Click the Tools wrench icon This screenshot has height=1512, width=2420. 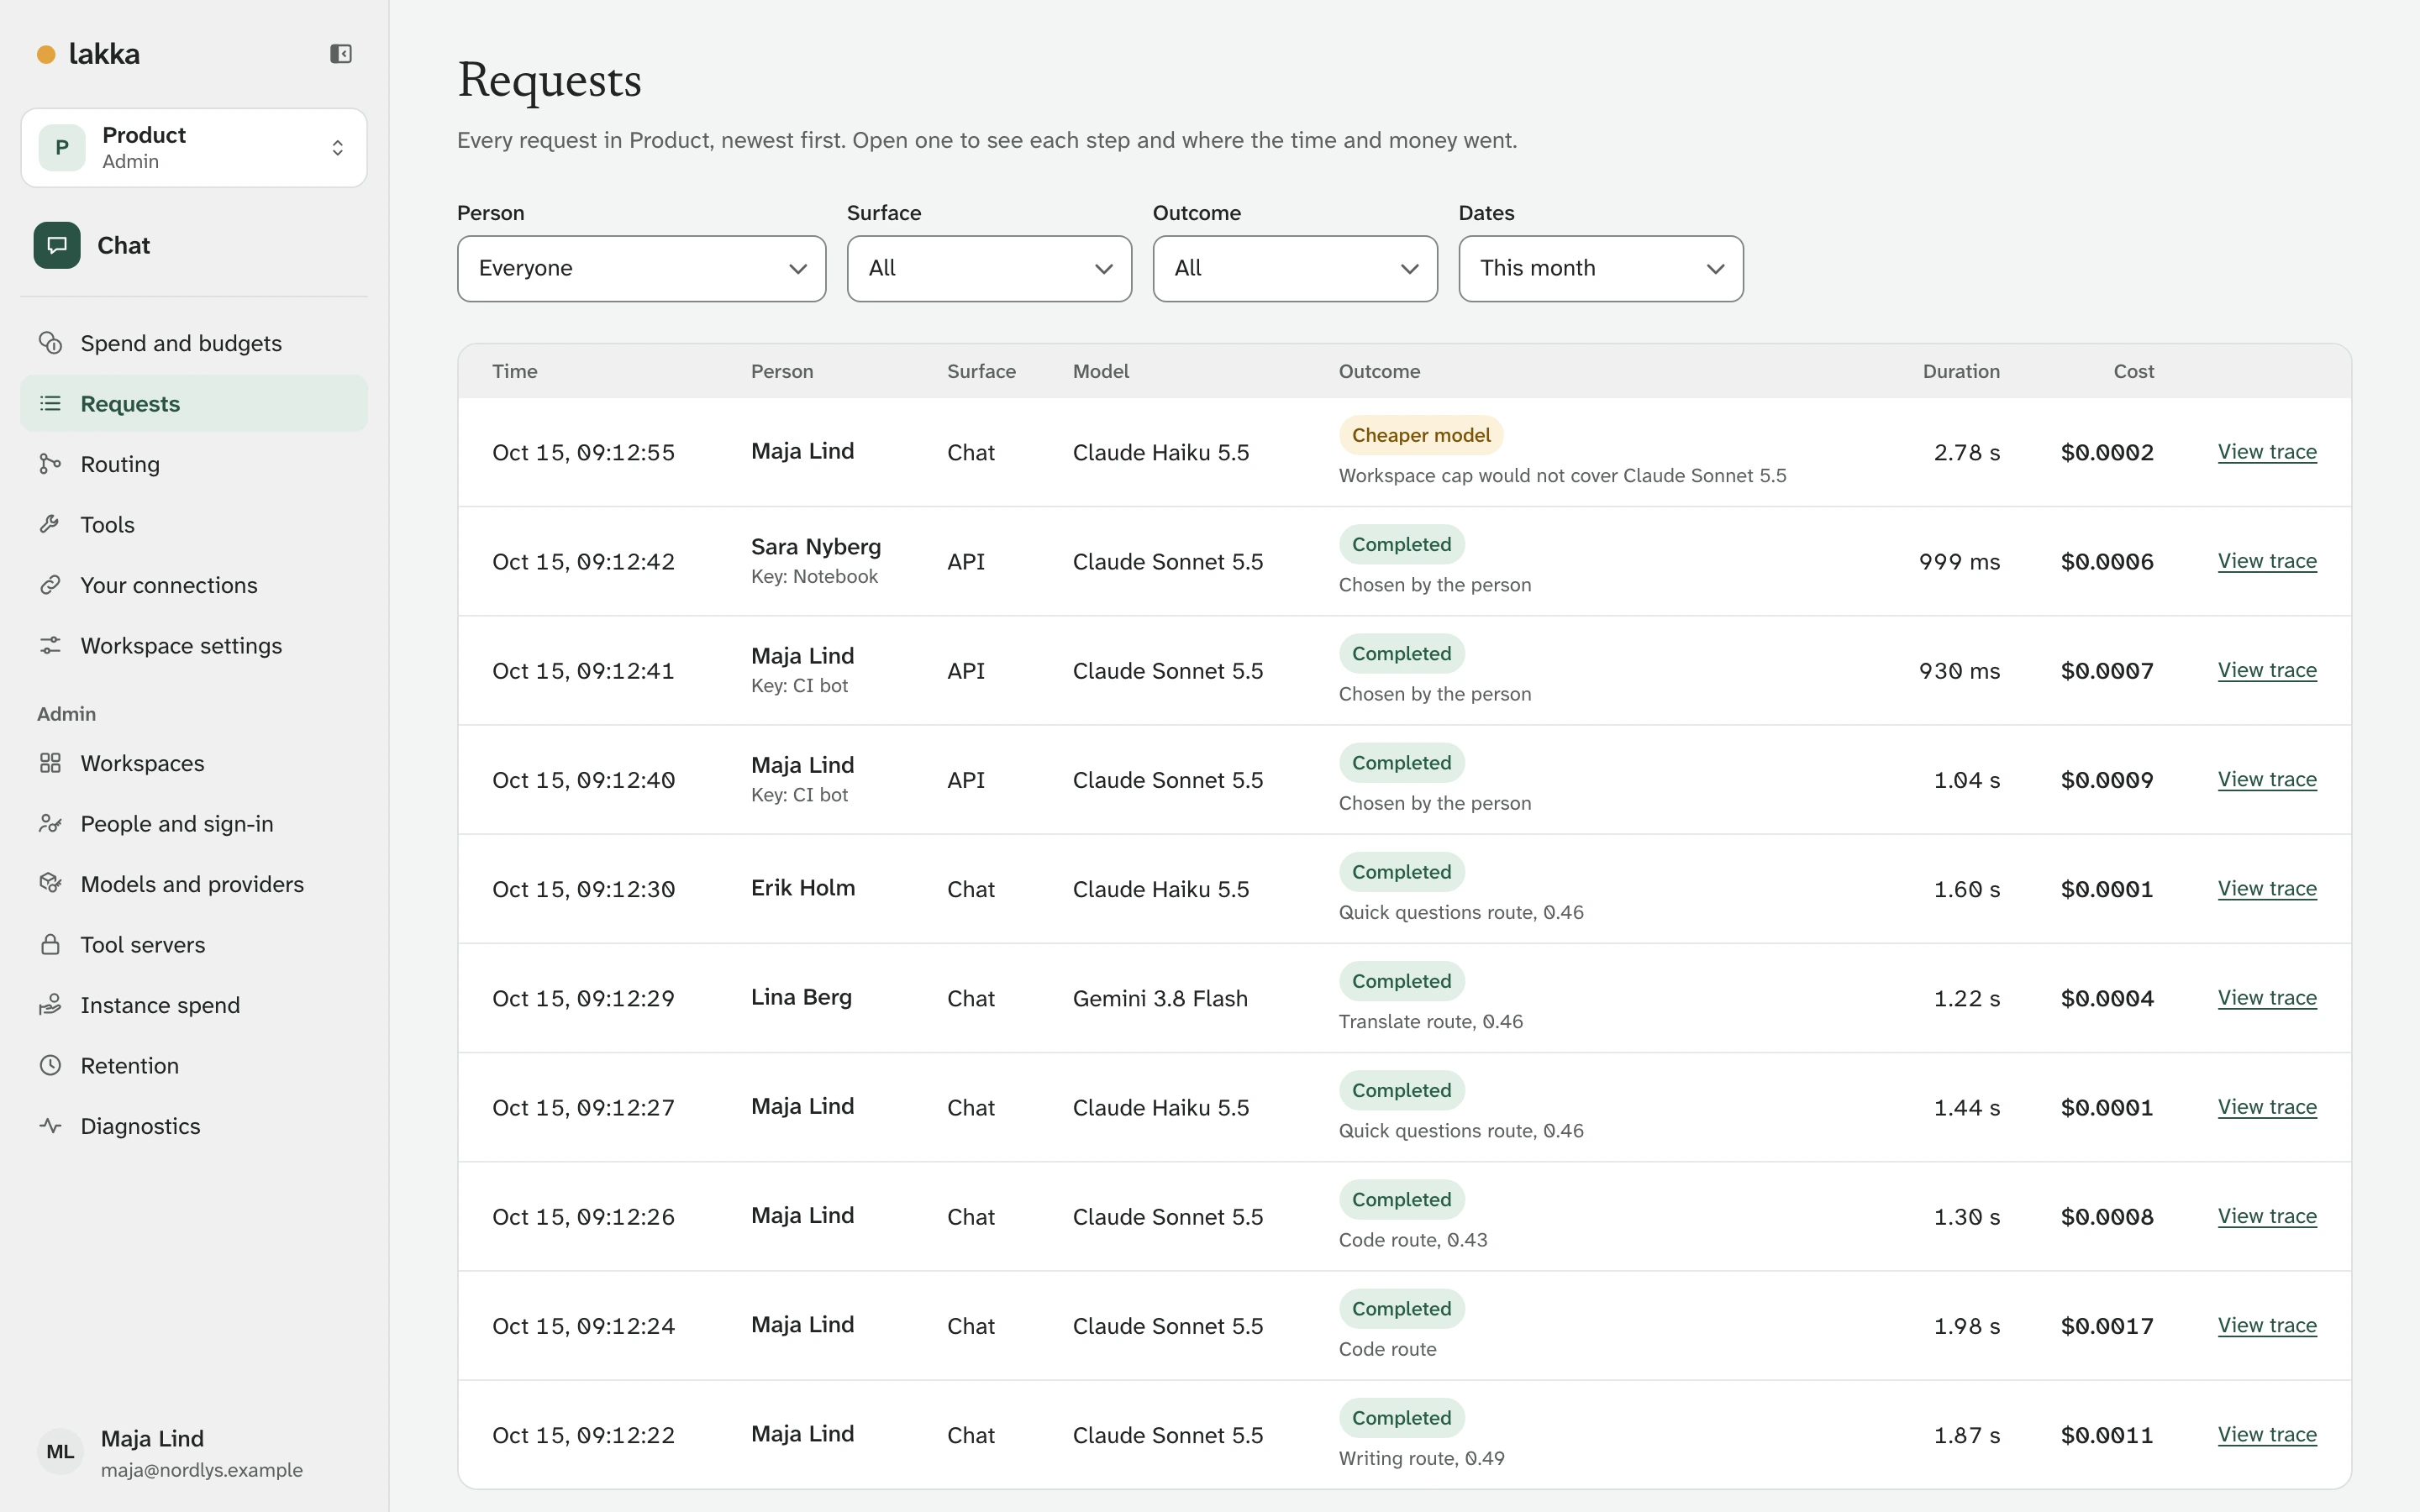(50, 524)
